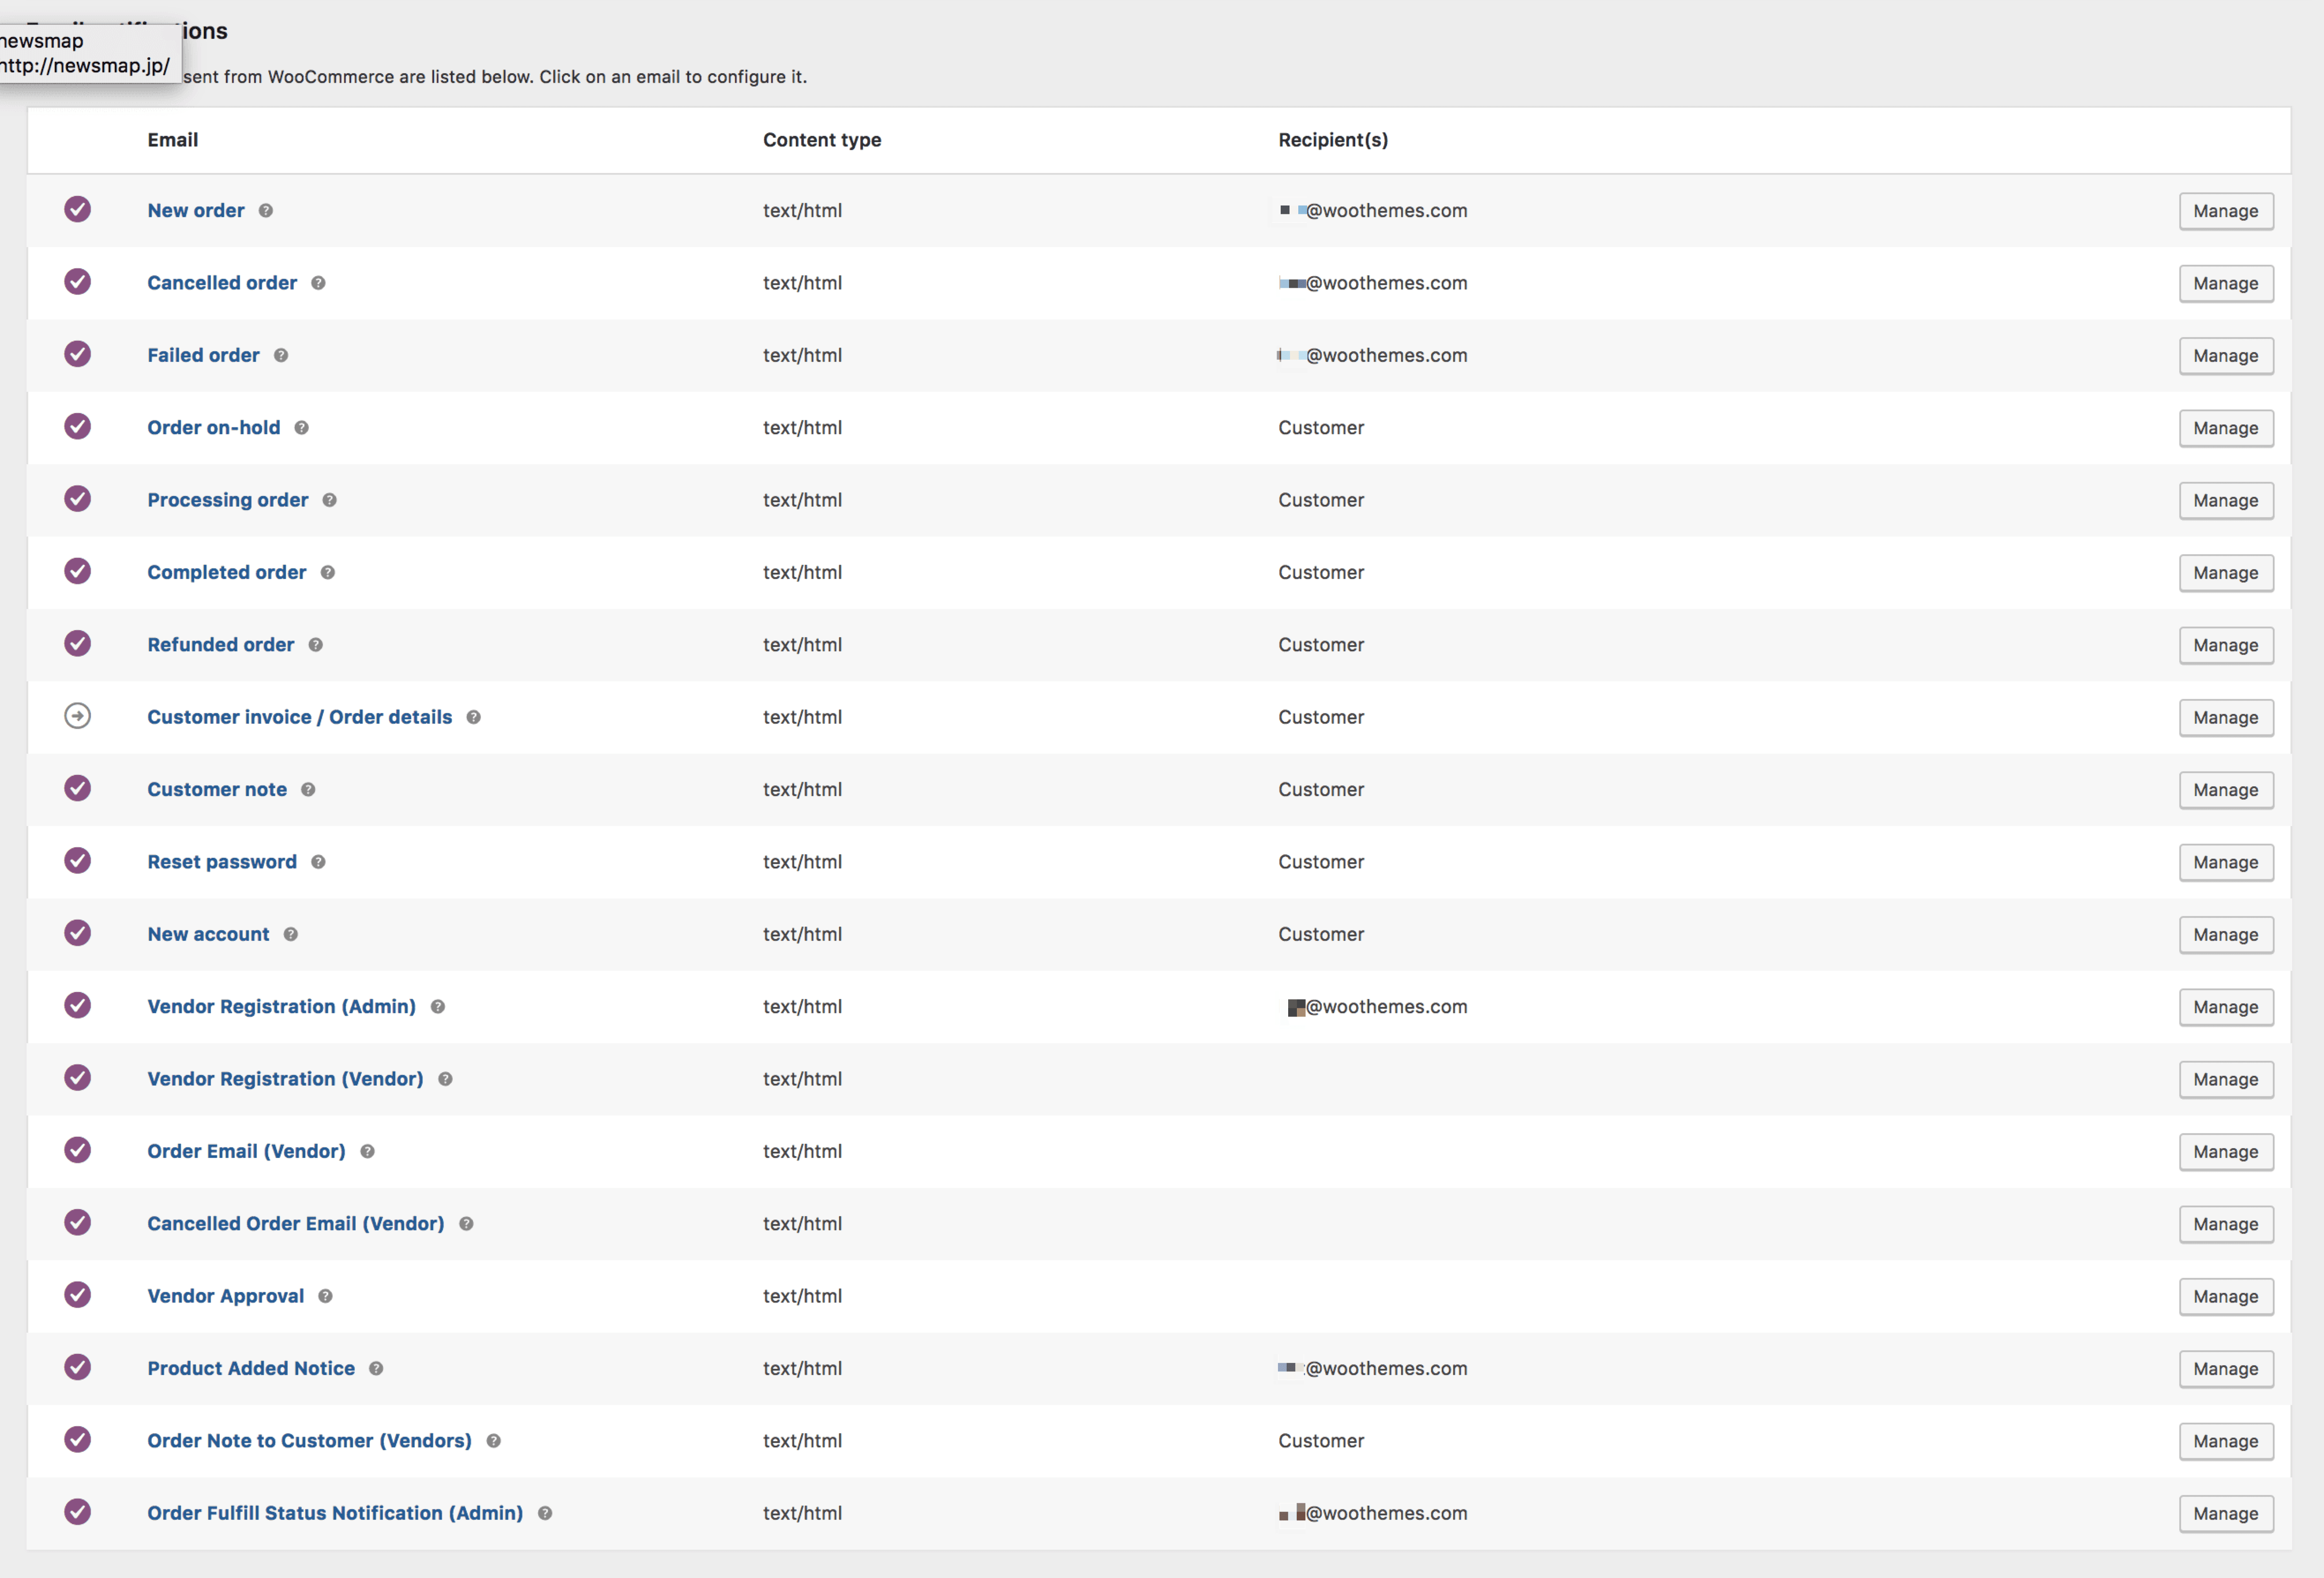This screenshot has width=2324, height=1578.
Task: Open the New account email link
Action: click(208, 934)
